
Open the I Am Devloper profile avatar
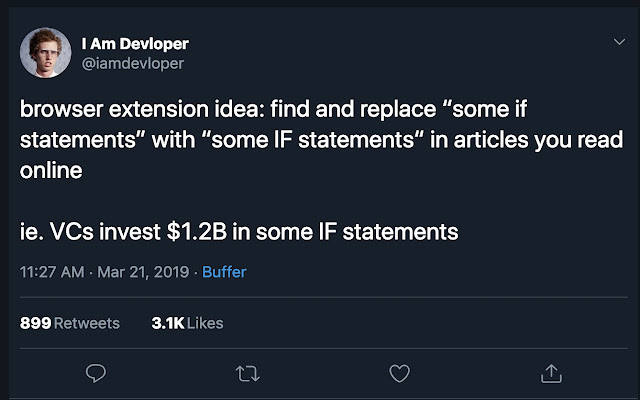[x=46, y=54]
